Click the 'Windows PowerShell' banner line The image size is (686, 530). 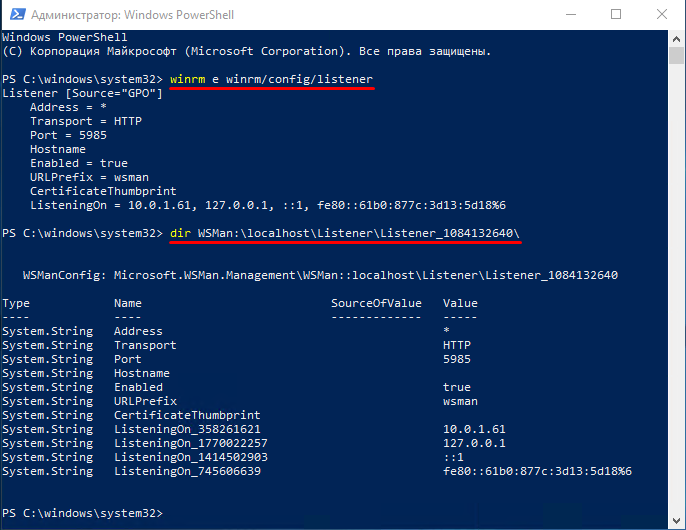(x=65, y=37)
